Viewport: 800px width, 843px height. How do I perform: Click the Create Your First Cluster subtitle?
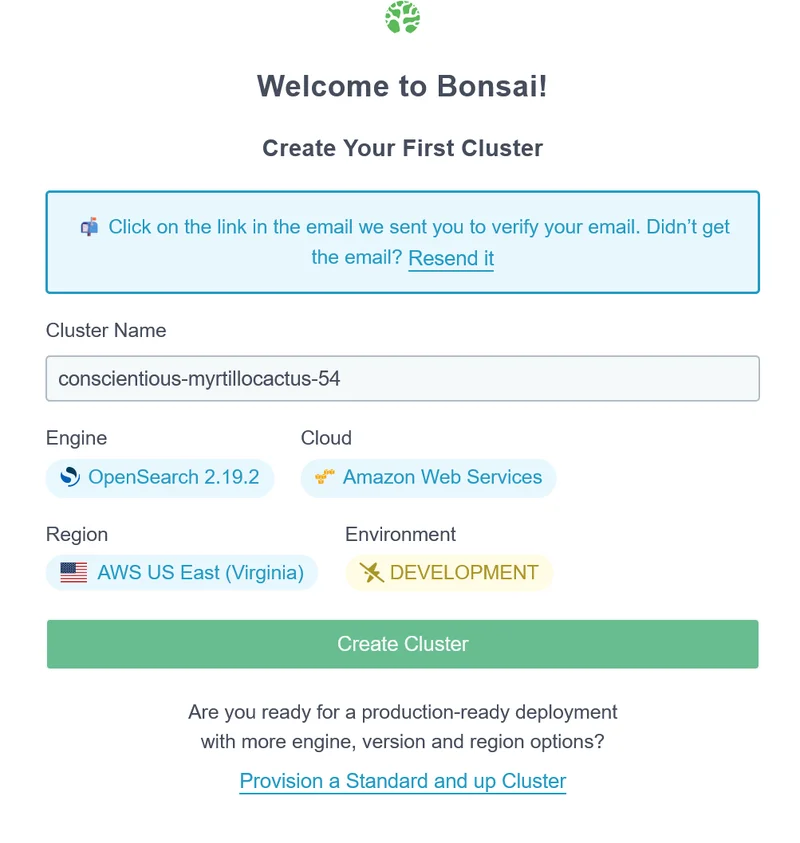401,148
